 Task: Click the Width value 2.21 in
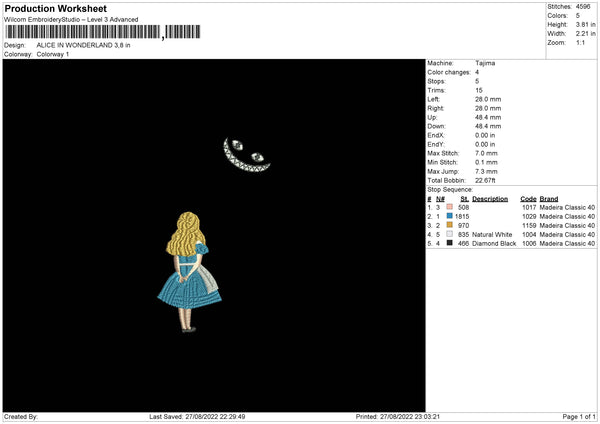585,34
